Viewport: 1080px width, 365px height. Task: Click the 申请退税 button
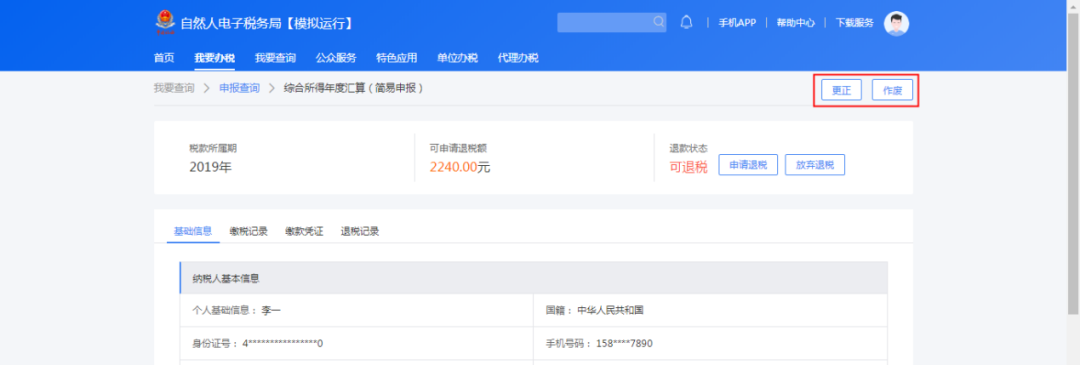click(x=748, y=165)
